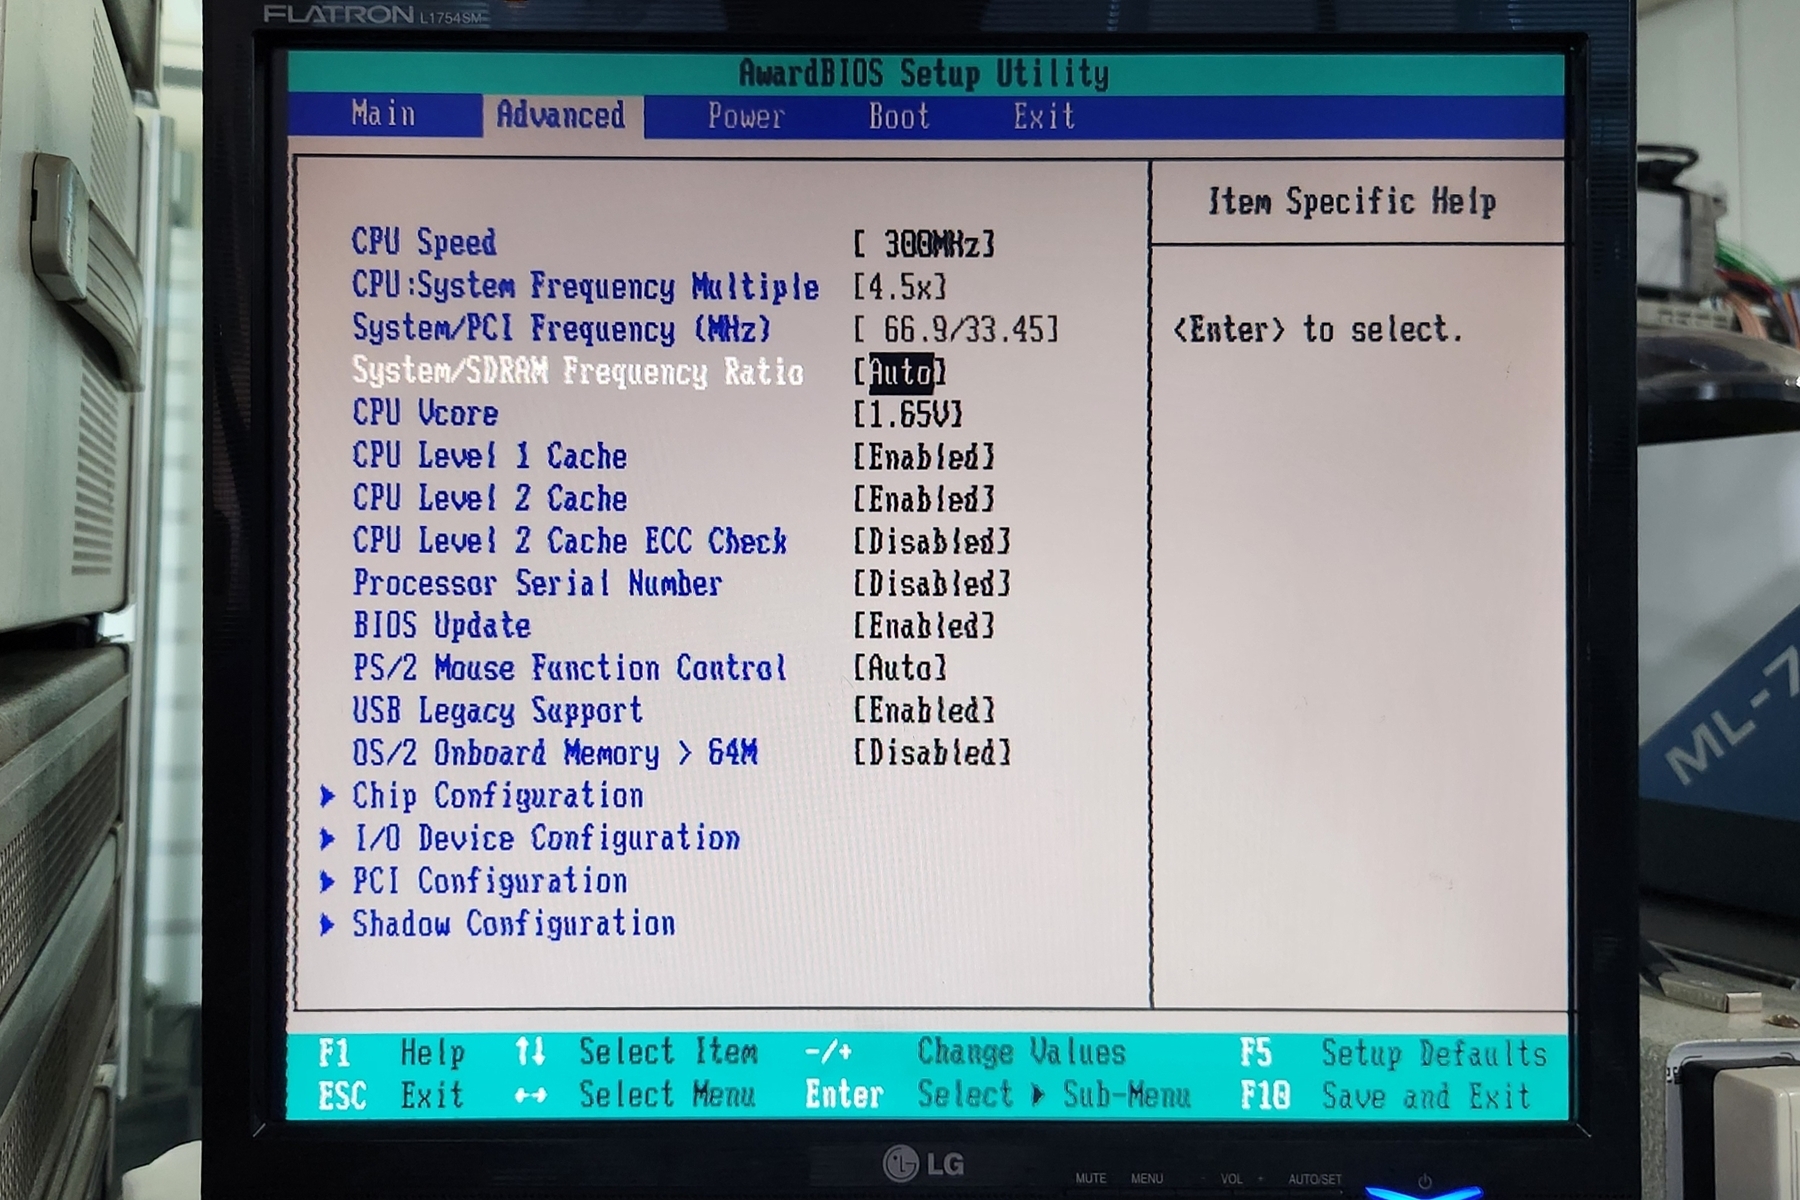Open the Main menu tab
1800x1200 pixels.
(383, 115)
